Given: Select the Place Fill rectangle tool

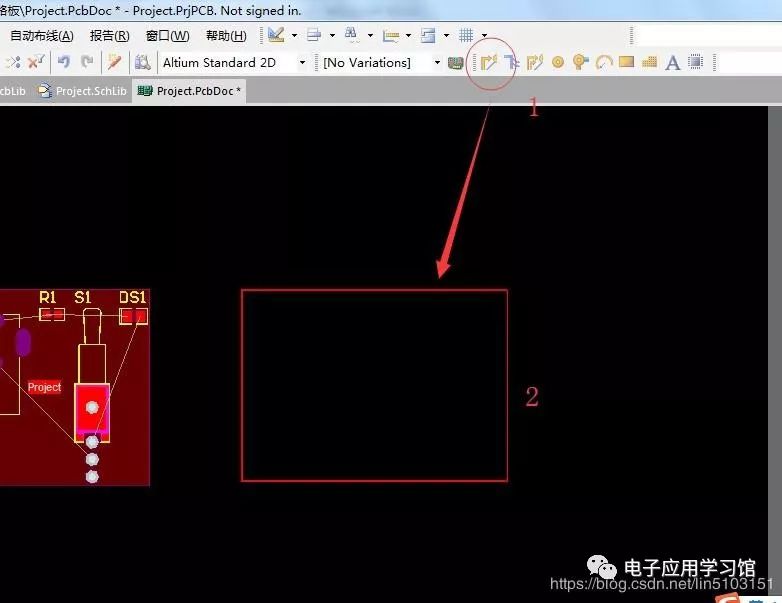Looking at the screenshot, I should [626, 62].
